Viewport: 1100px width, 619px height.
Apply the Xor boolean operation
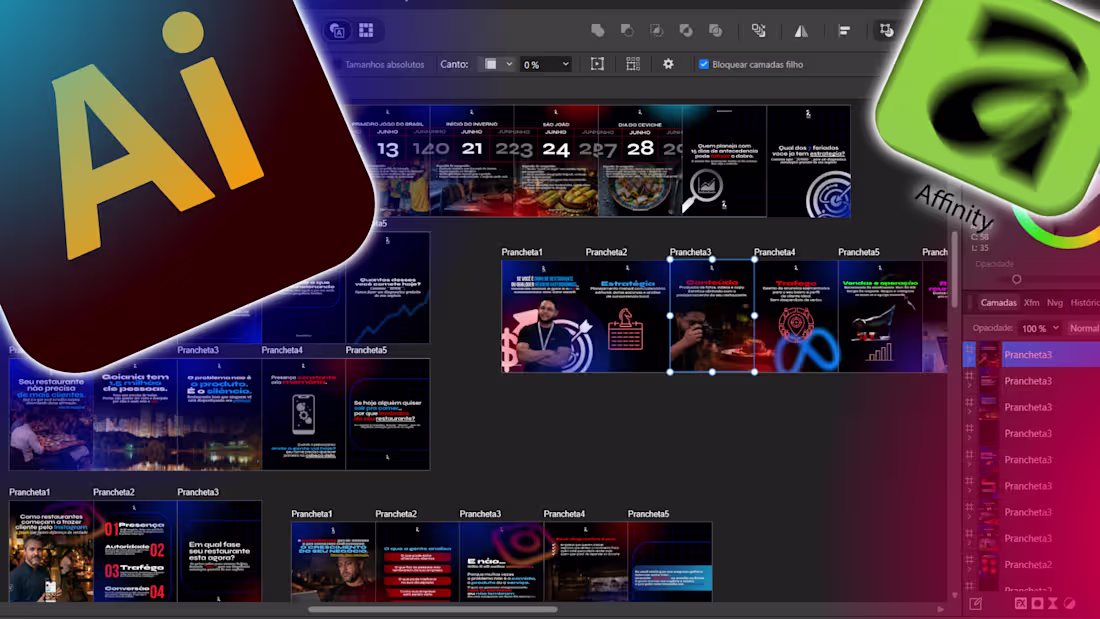click(x=686, y=30)
